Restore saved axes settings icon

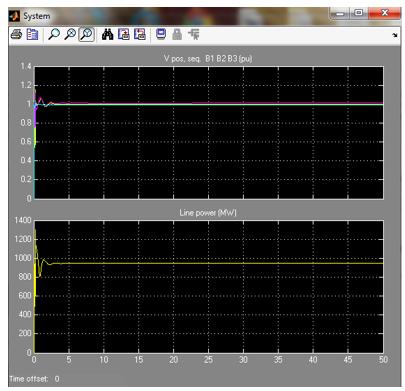140,34
